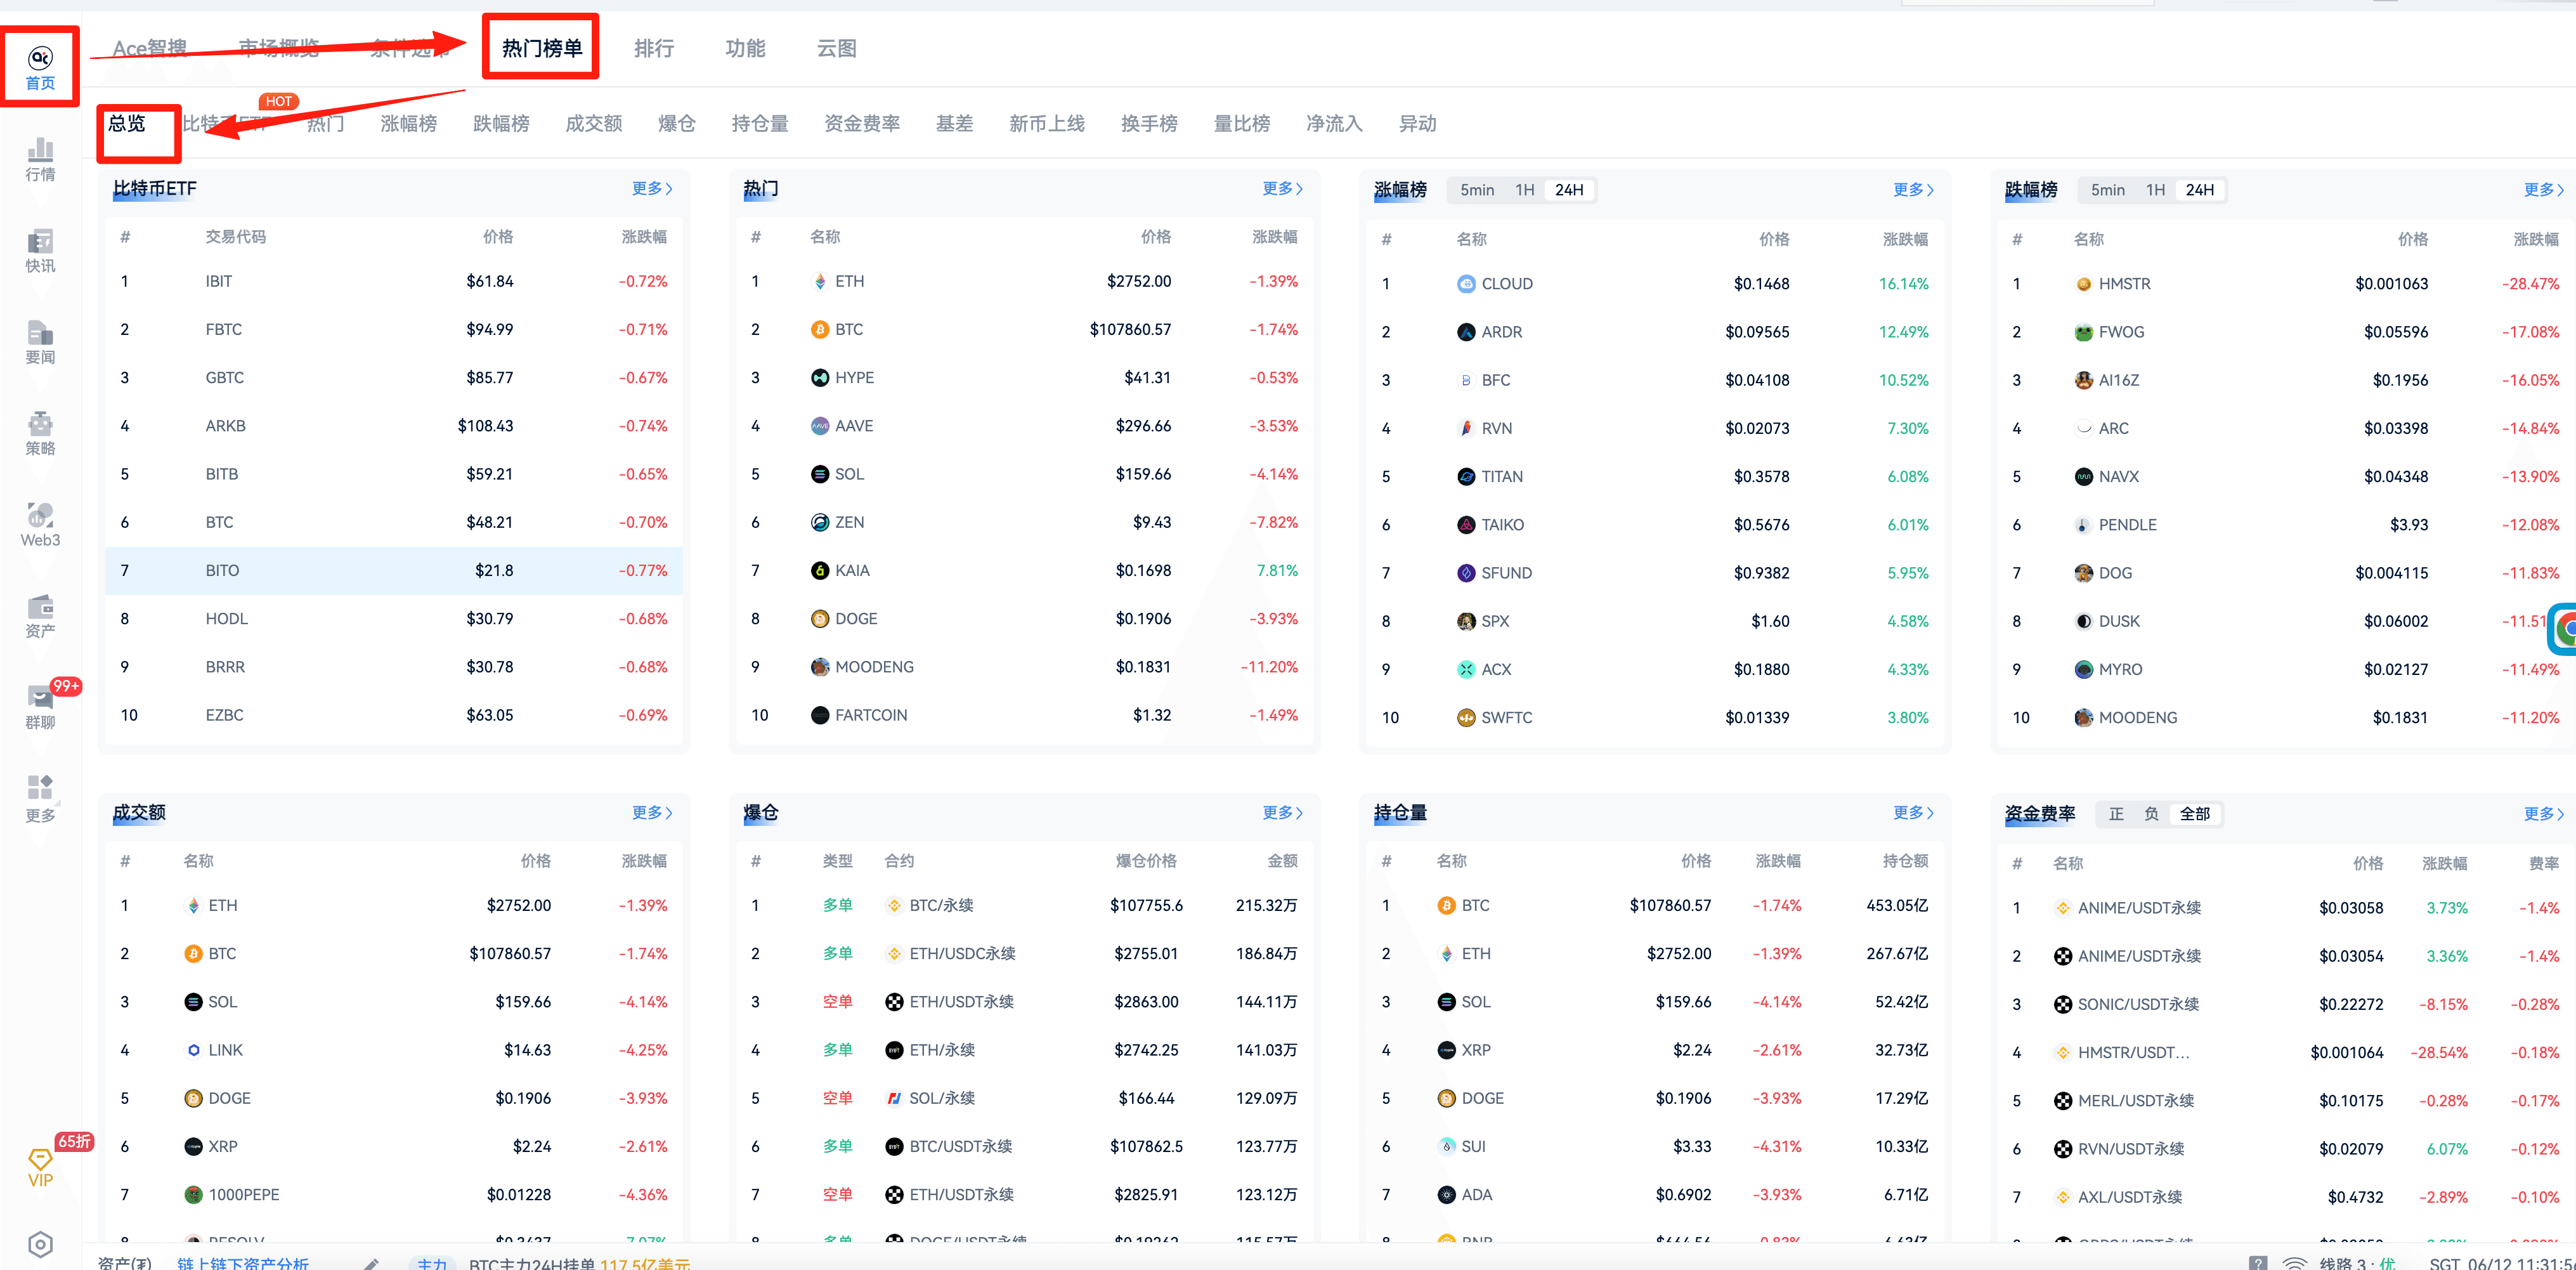2576x1270 pixels.
Task: Open 链上链下资产分析 link in status bar
Action: pyautogui.click(x=243, y=1263)
